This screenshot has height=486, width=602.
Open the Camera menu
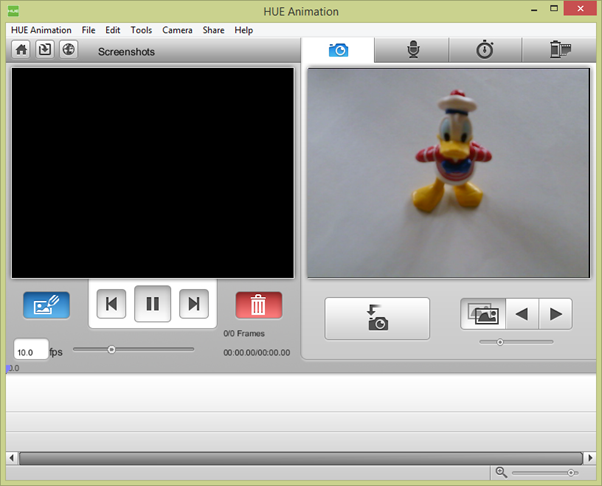point(177,30)
